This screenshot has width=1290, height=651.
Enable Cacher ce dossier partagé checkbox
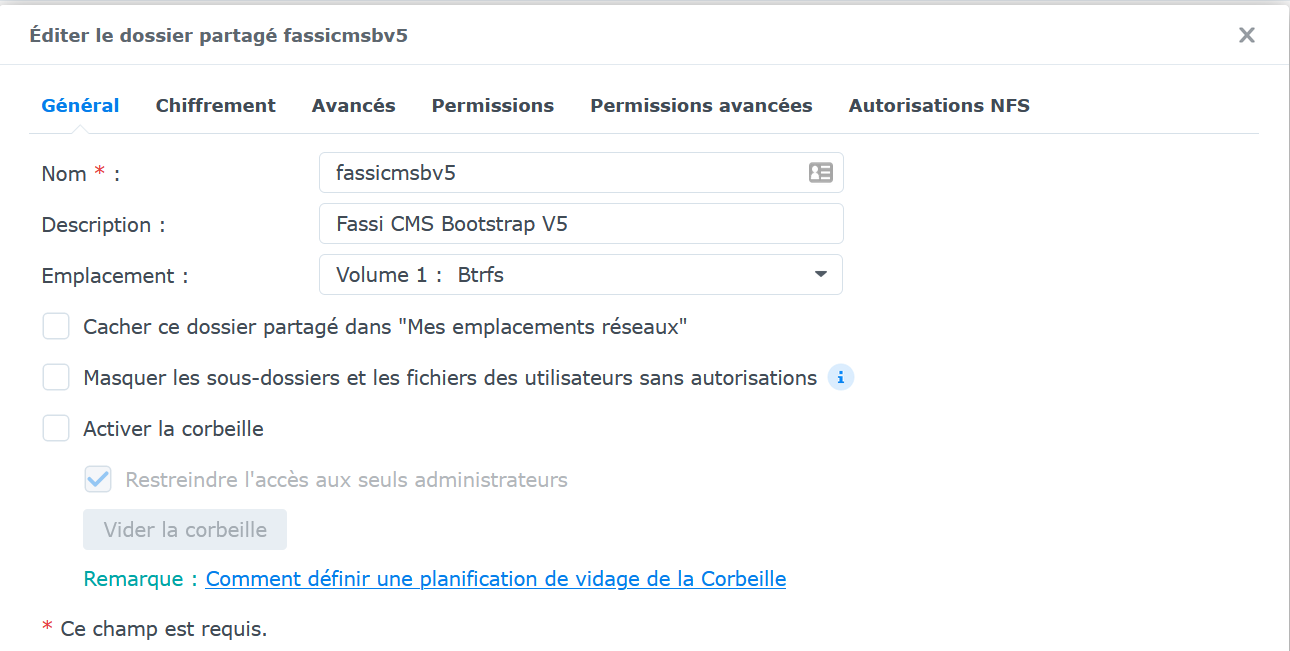pyautogui.click(x=56, y=327)
